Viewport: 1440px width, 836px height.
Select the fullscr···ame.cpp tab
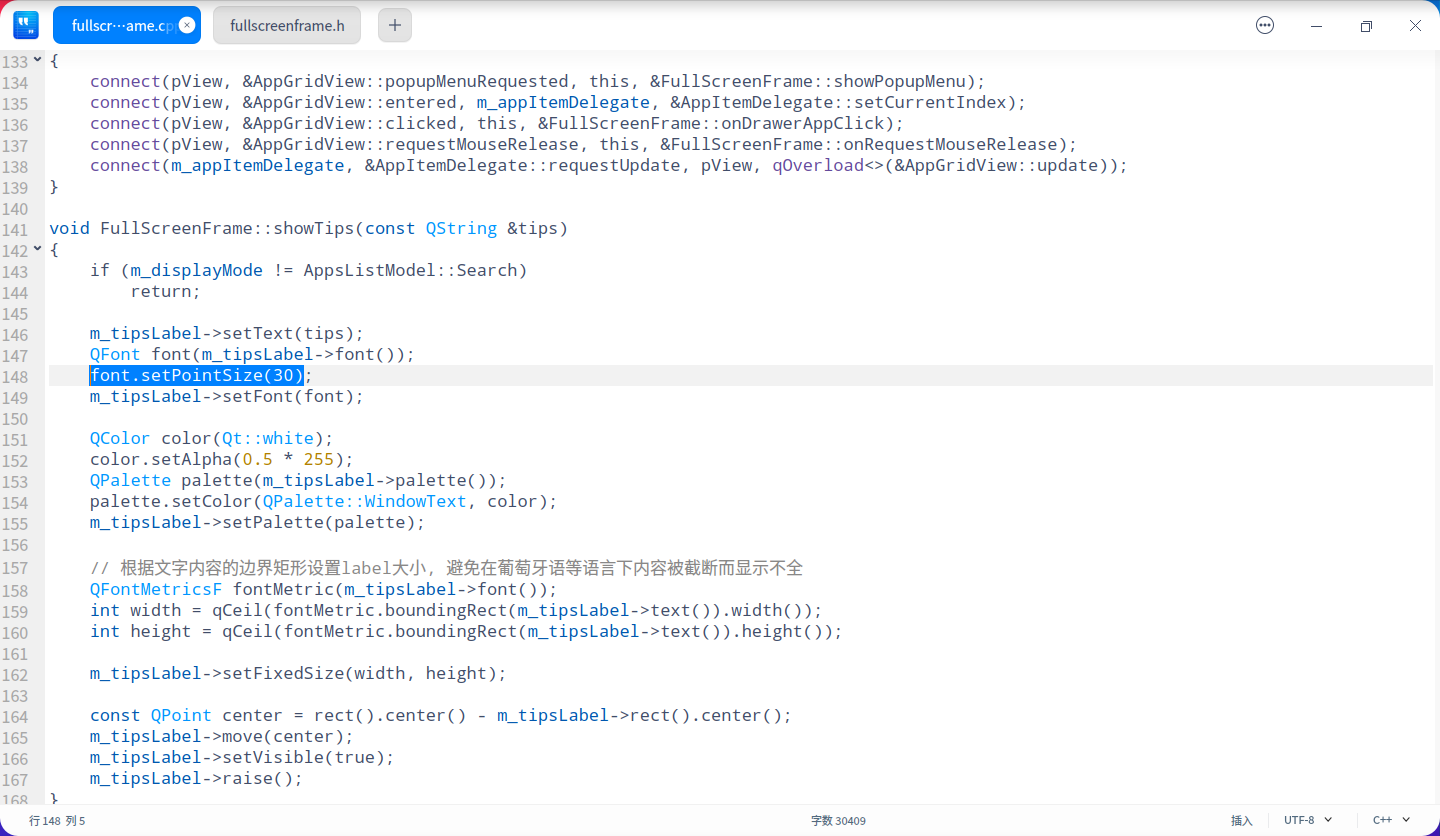click(x=127, y=26)
